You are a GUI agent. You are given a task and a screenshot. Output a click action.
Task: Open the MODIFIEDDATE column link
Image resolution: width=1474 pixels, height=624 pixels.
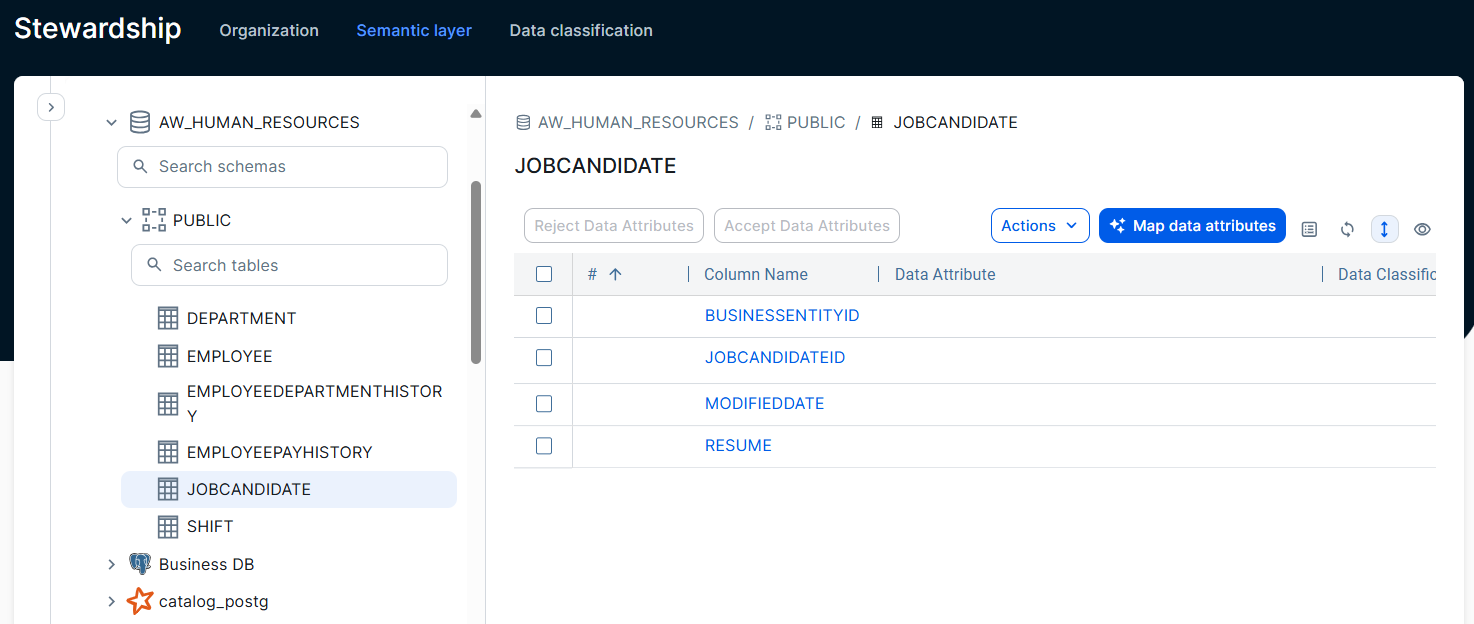[764, 403]
